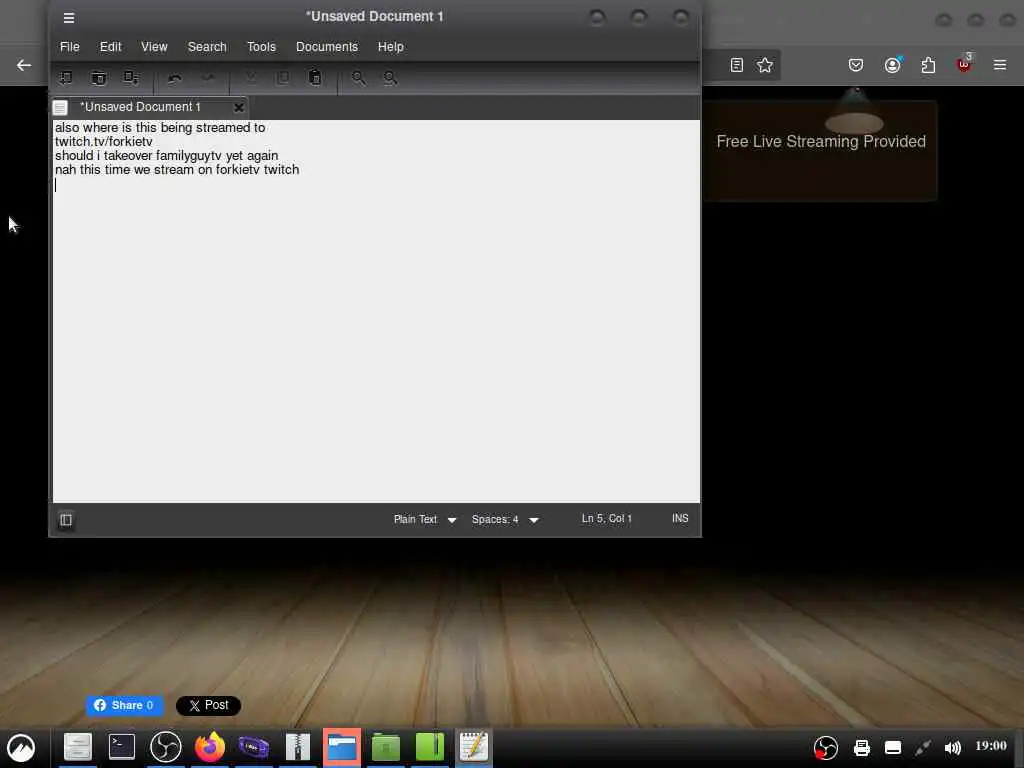Create a new document from the editor toolbar

click(x=66, y=78)
